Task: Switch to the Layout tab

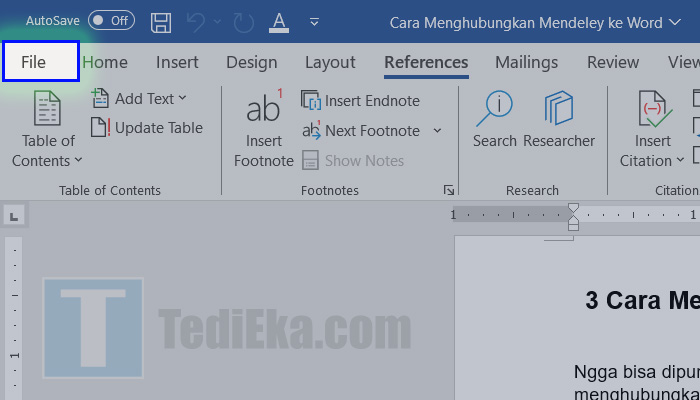Action: click(330, 62)
